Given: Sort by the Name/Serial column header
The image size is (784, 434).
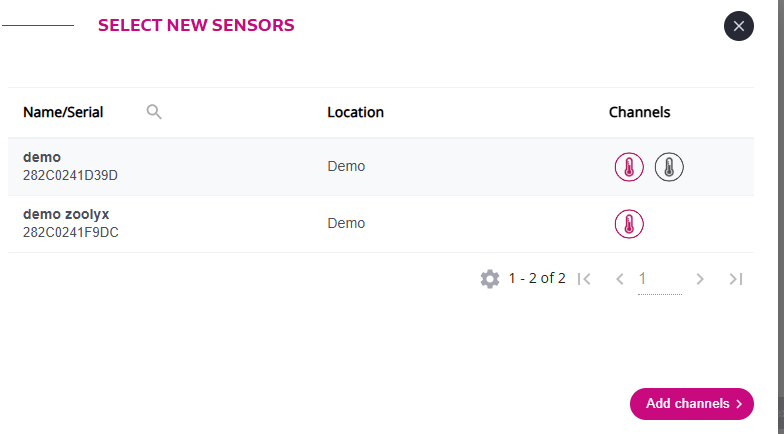Looking at the screenshot, I should pos(63,112).
